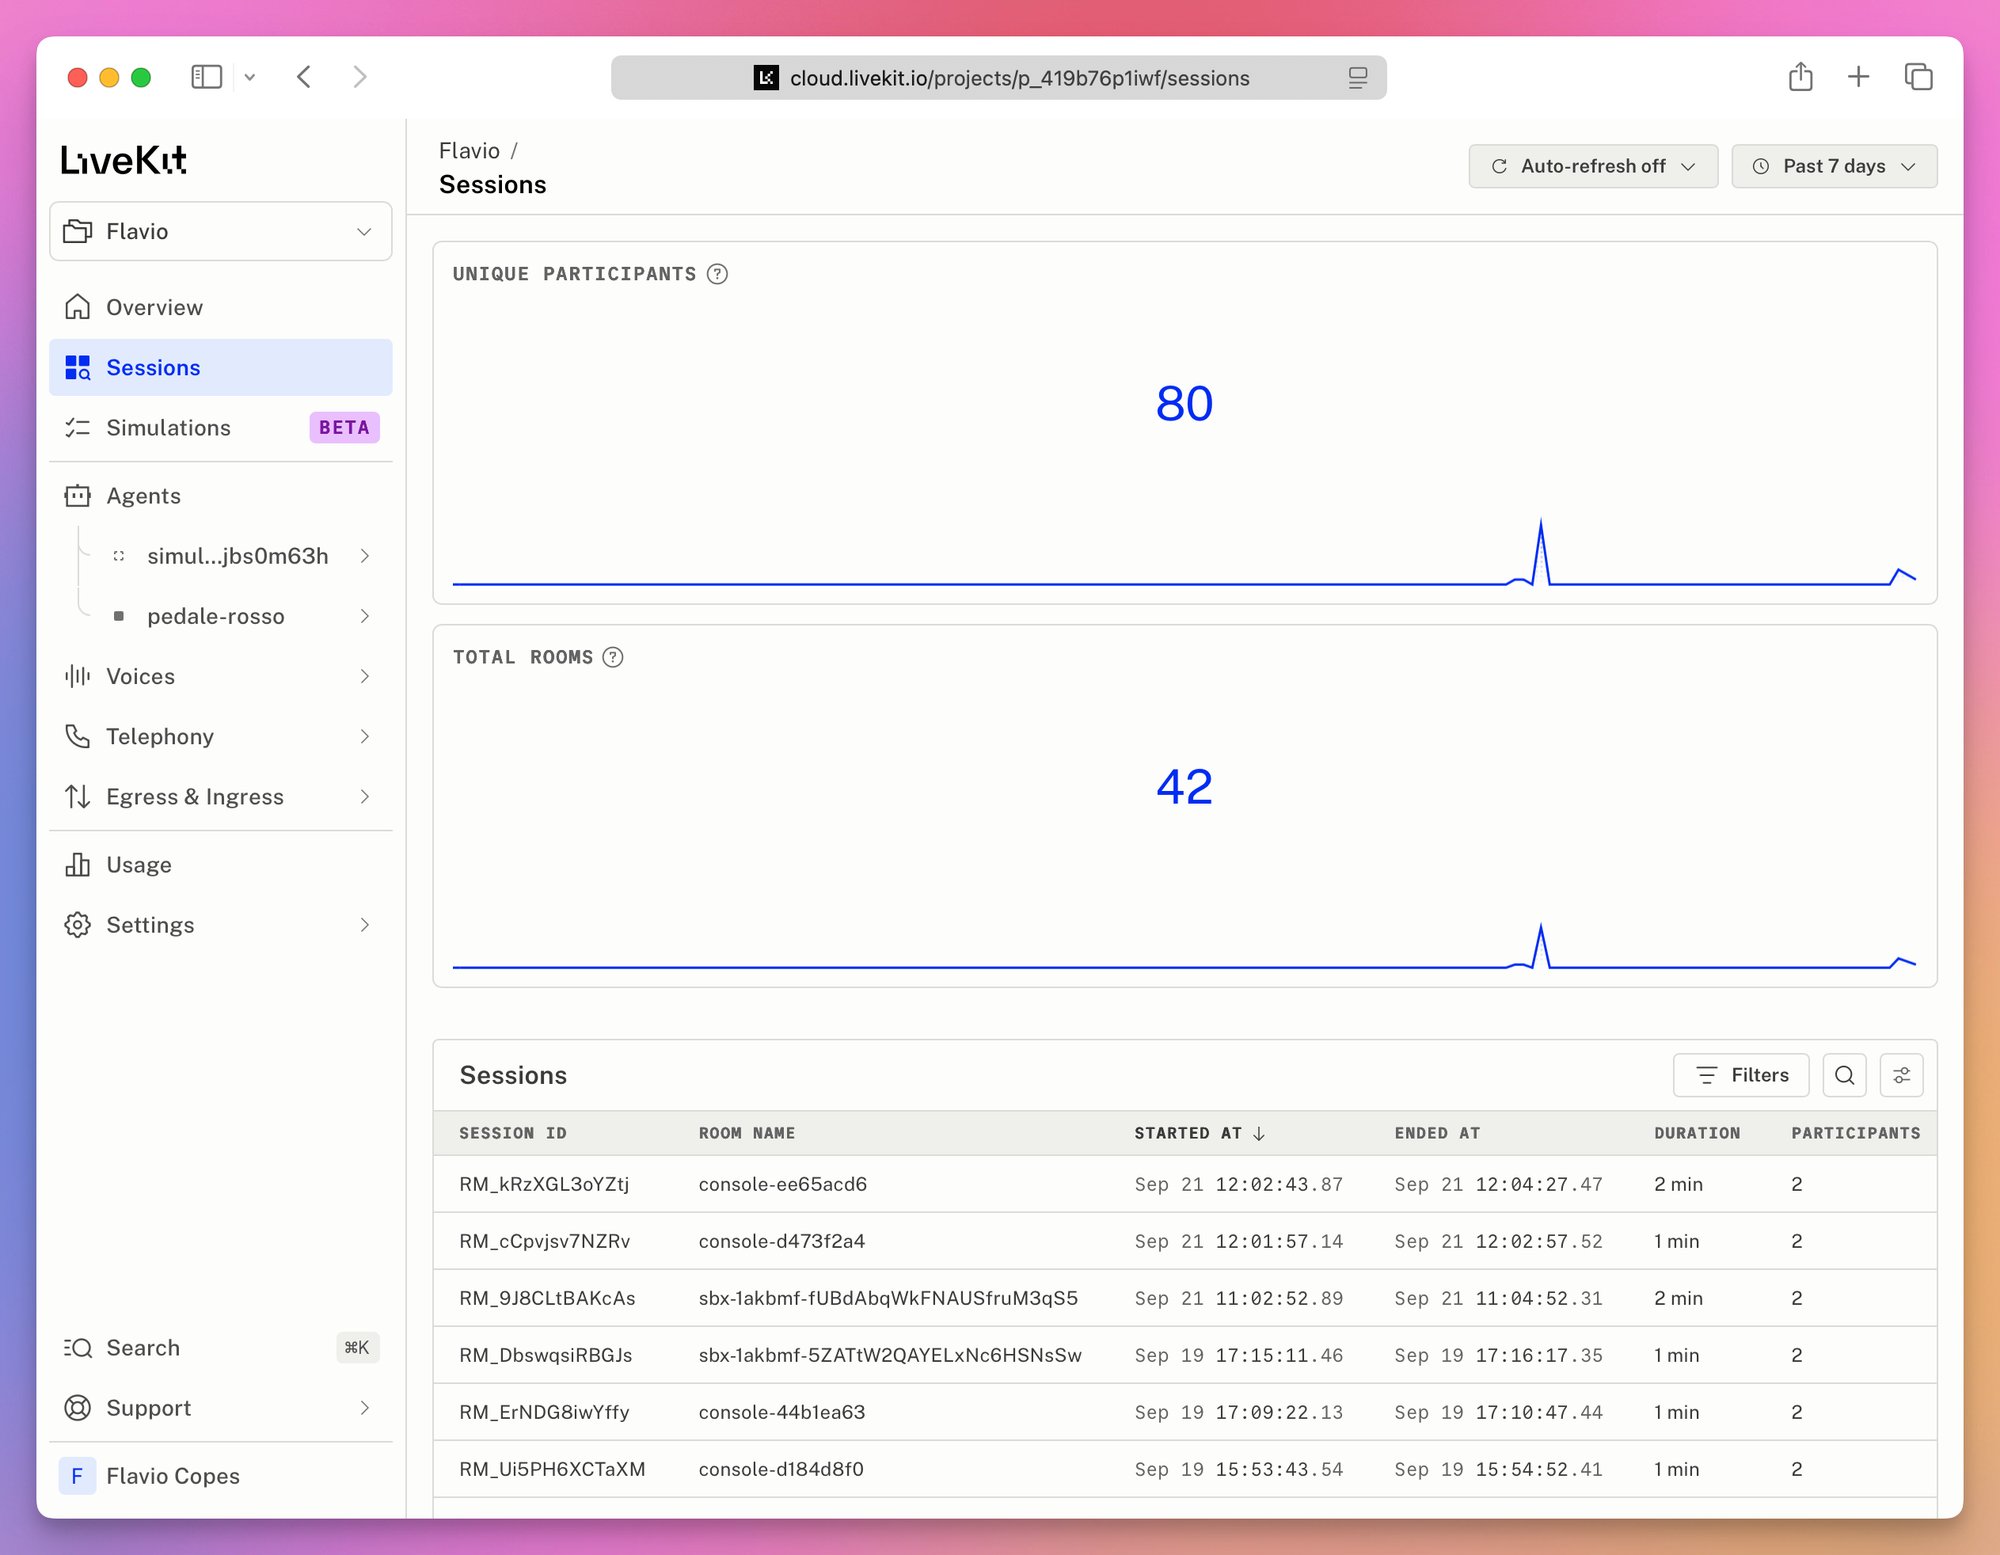Image resolution: width=2000 pixels, height=1555 pixels.
Task: Click the Usage bar chart icon
Action: coord(77,865)
